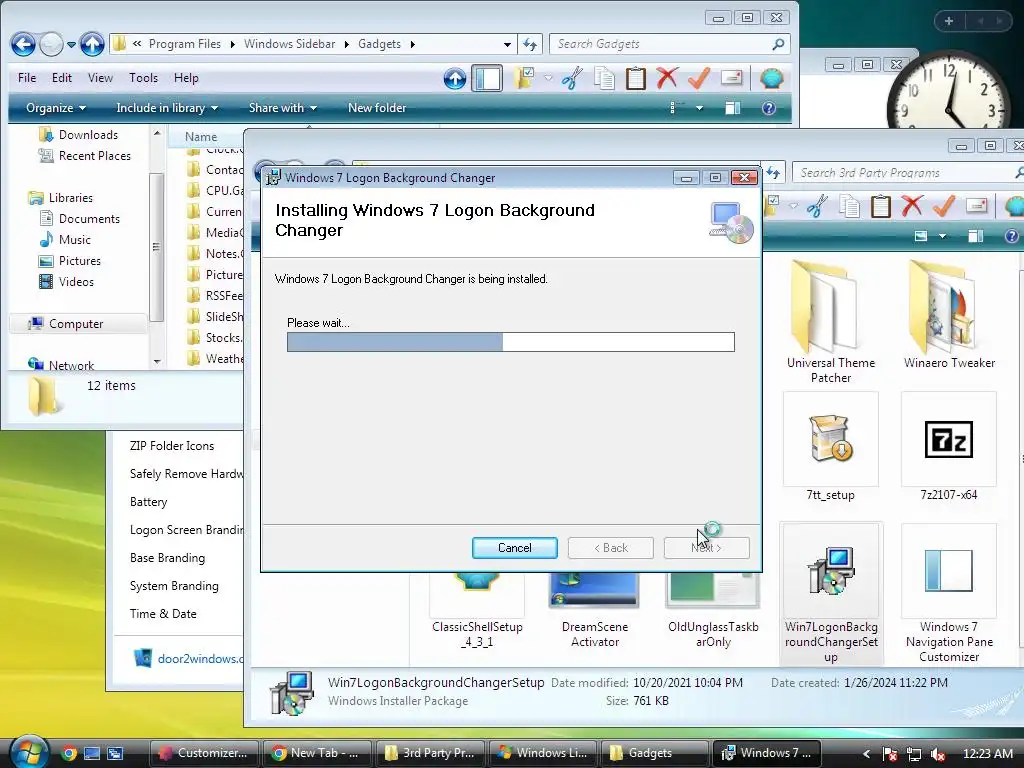1024x768 pixels.
Task: Click the orange checkmark icon in Gadgets toolbar
Action: click(699, 78)
